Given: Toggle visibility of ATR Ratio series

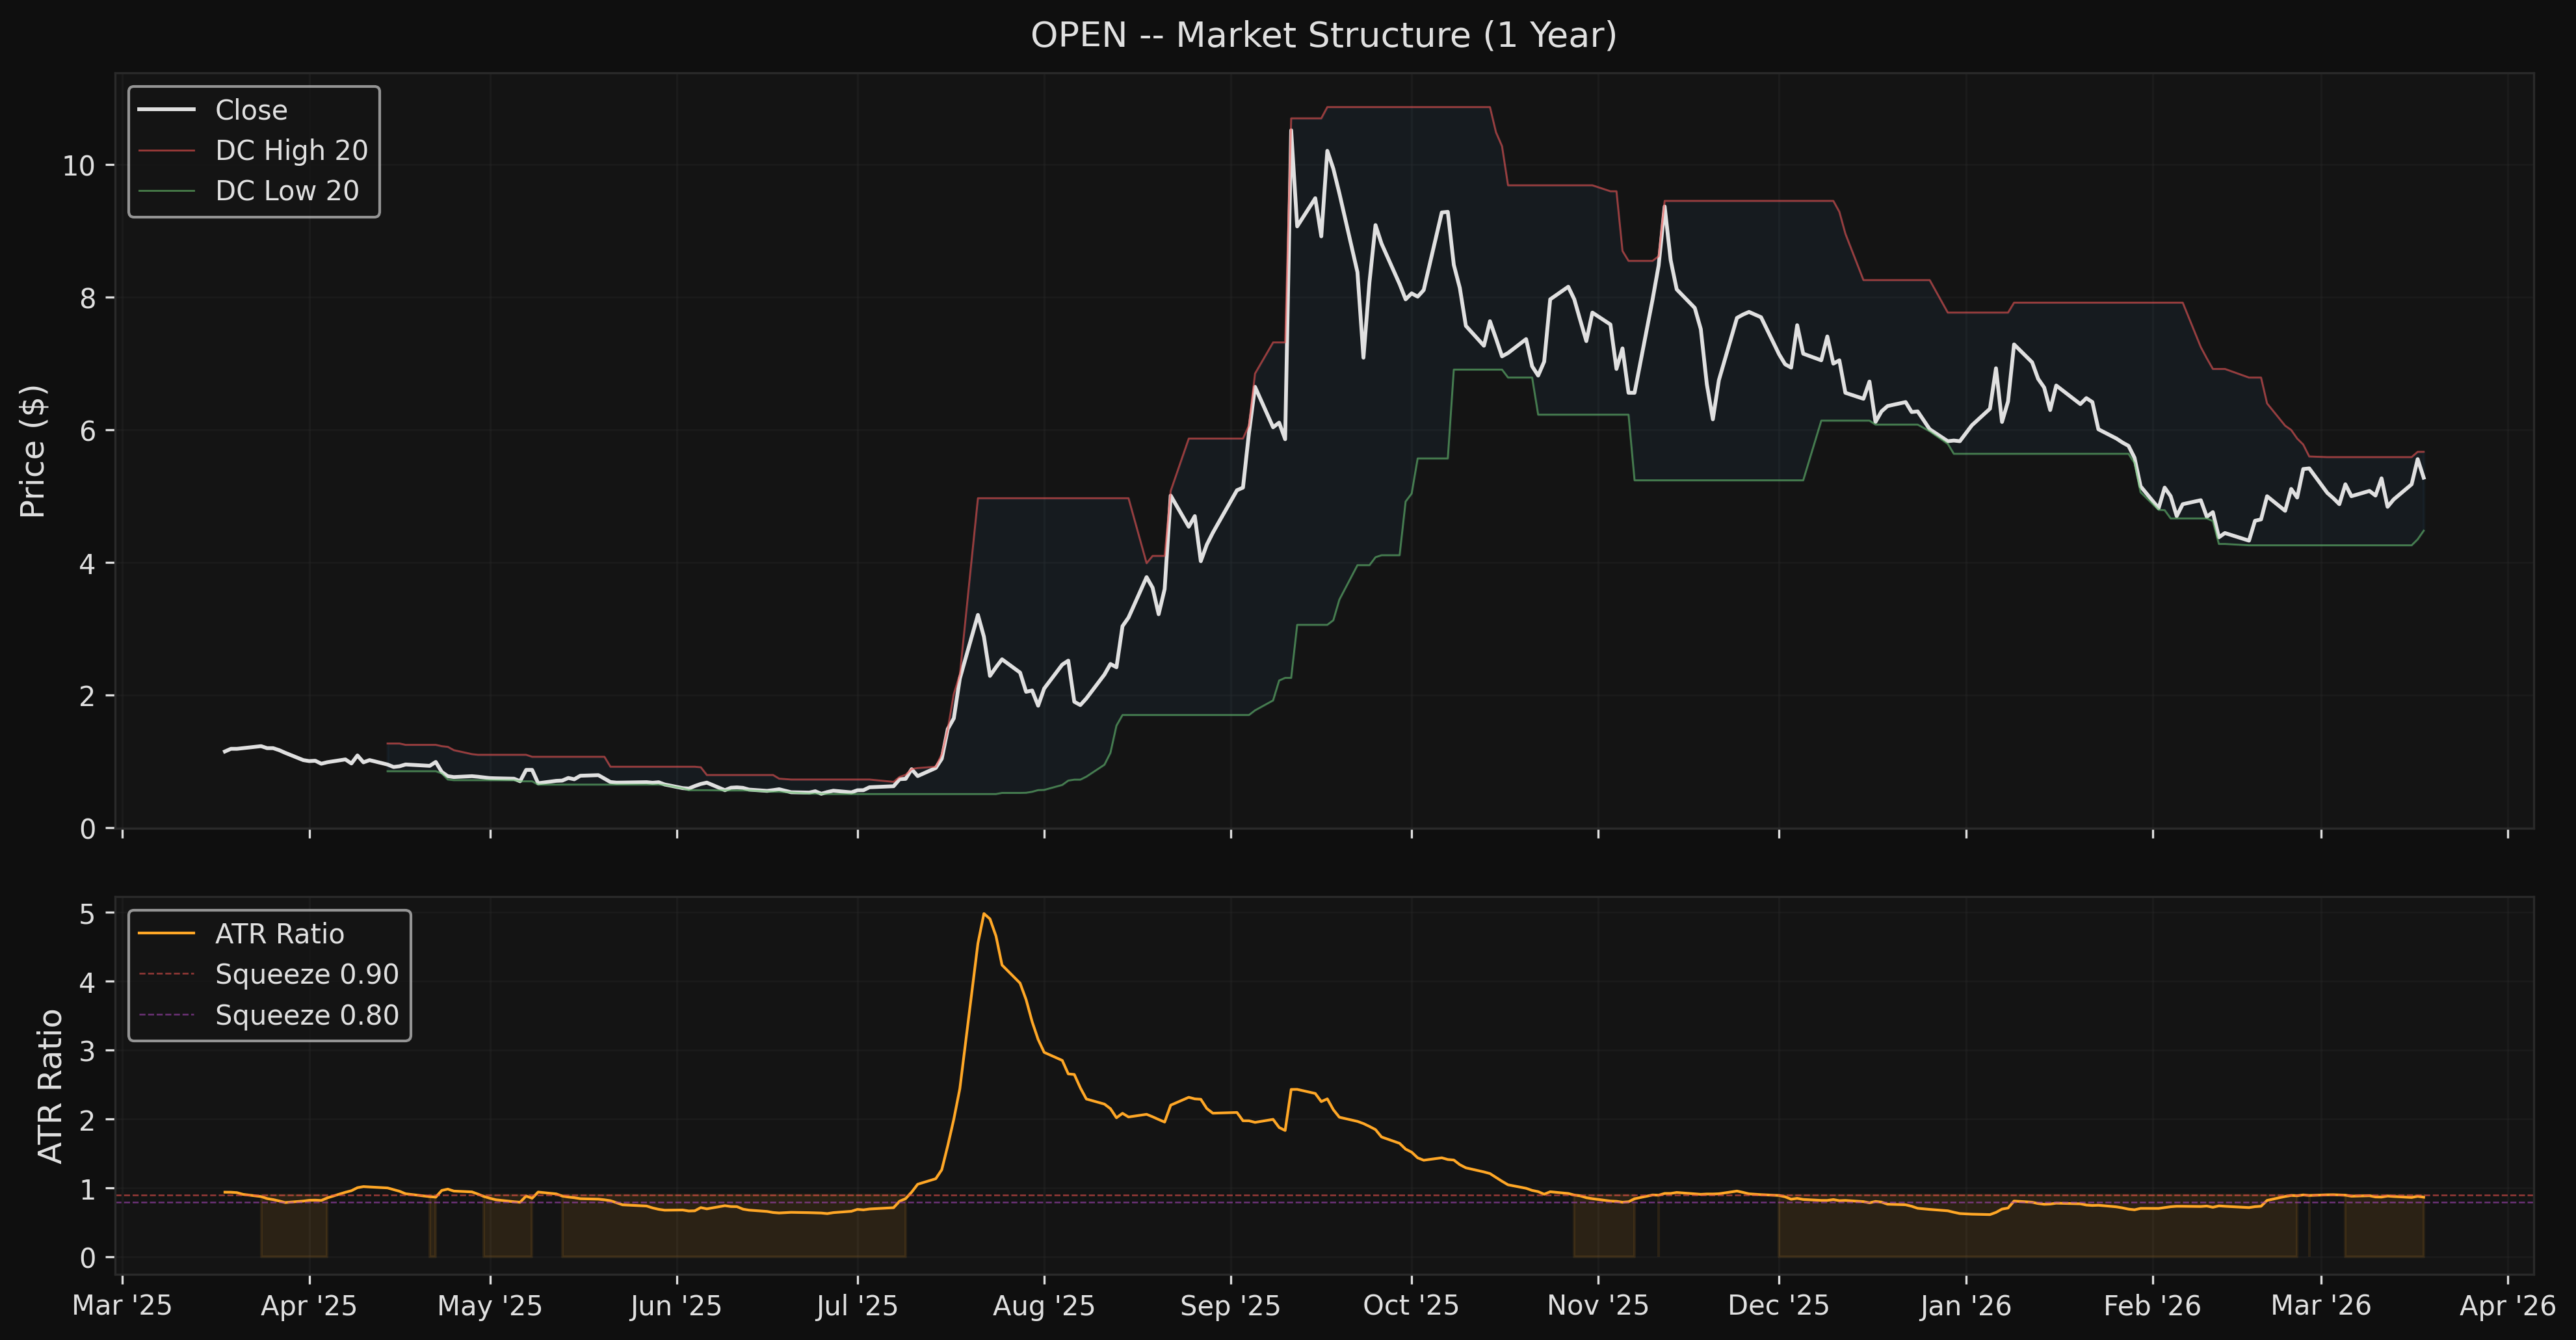Looking at the screenshot, I should (280, 933).
